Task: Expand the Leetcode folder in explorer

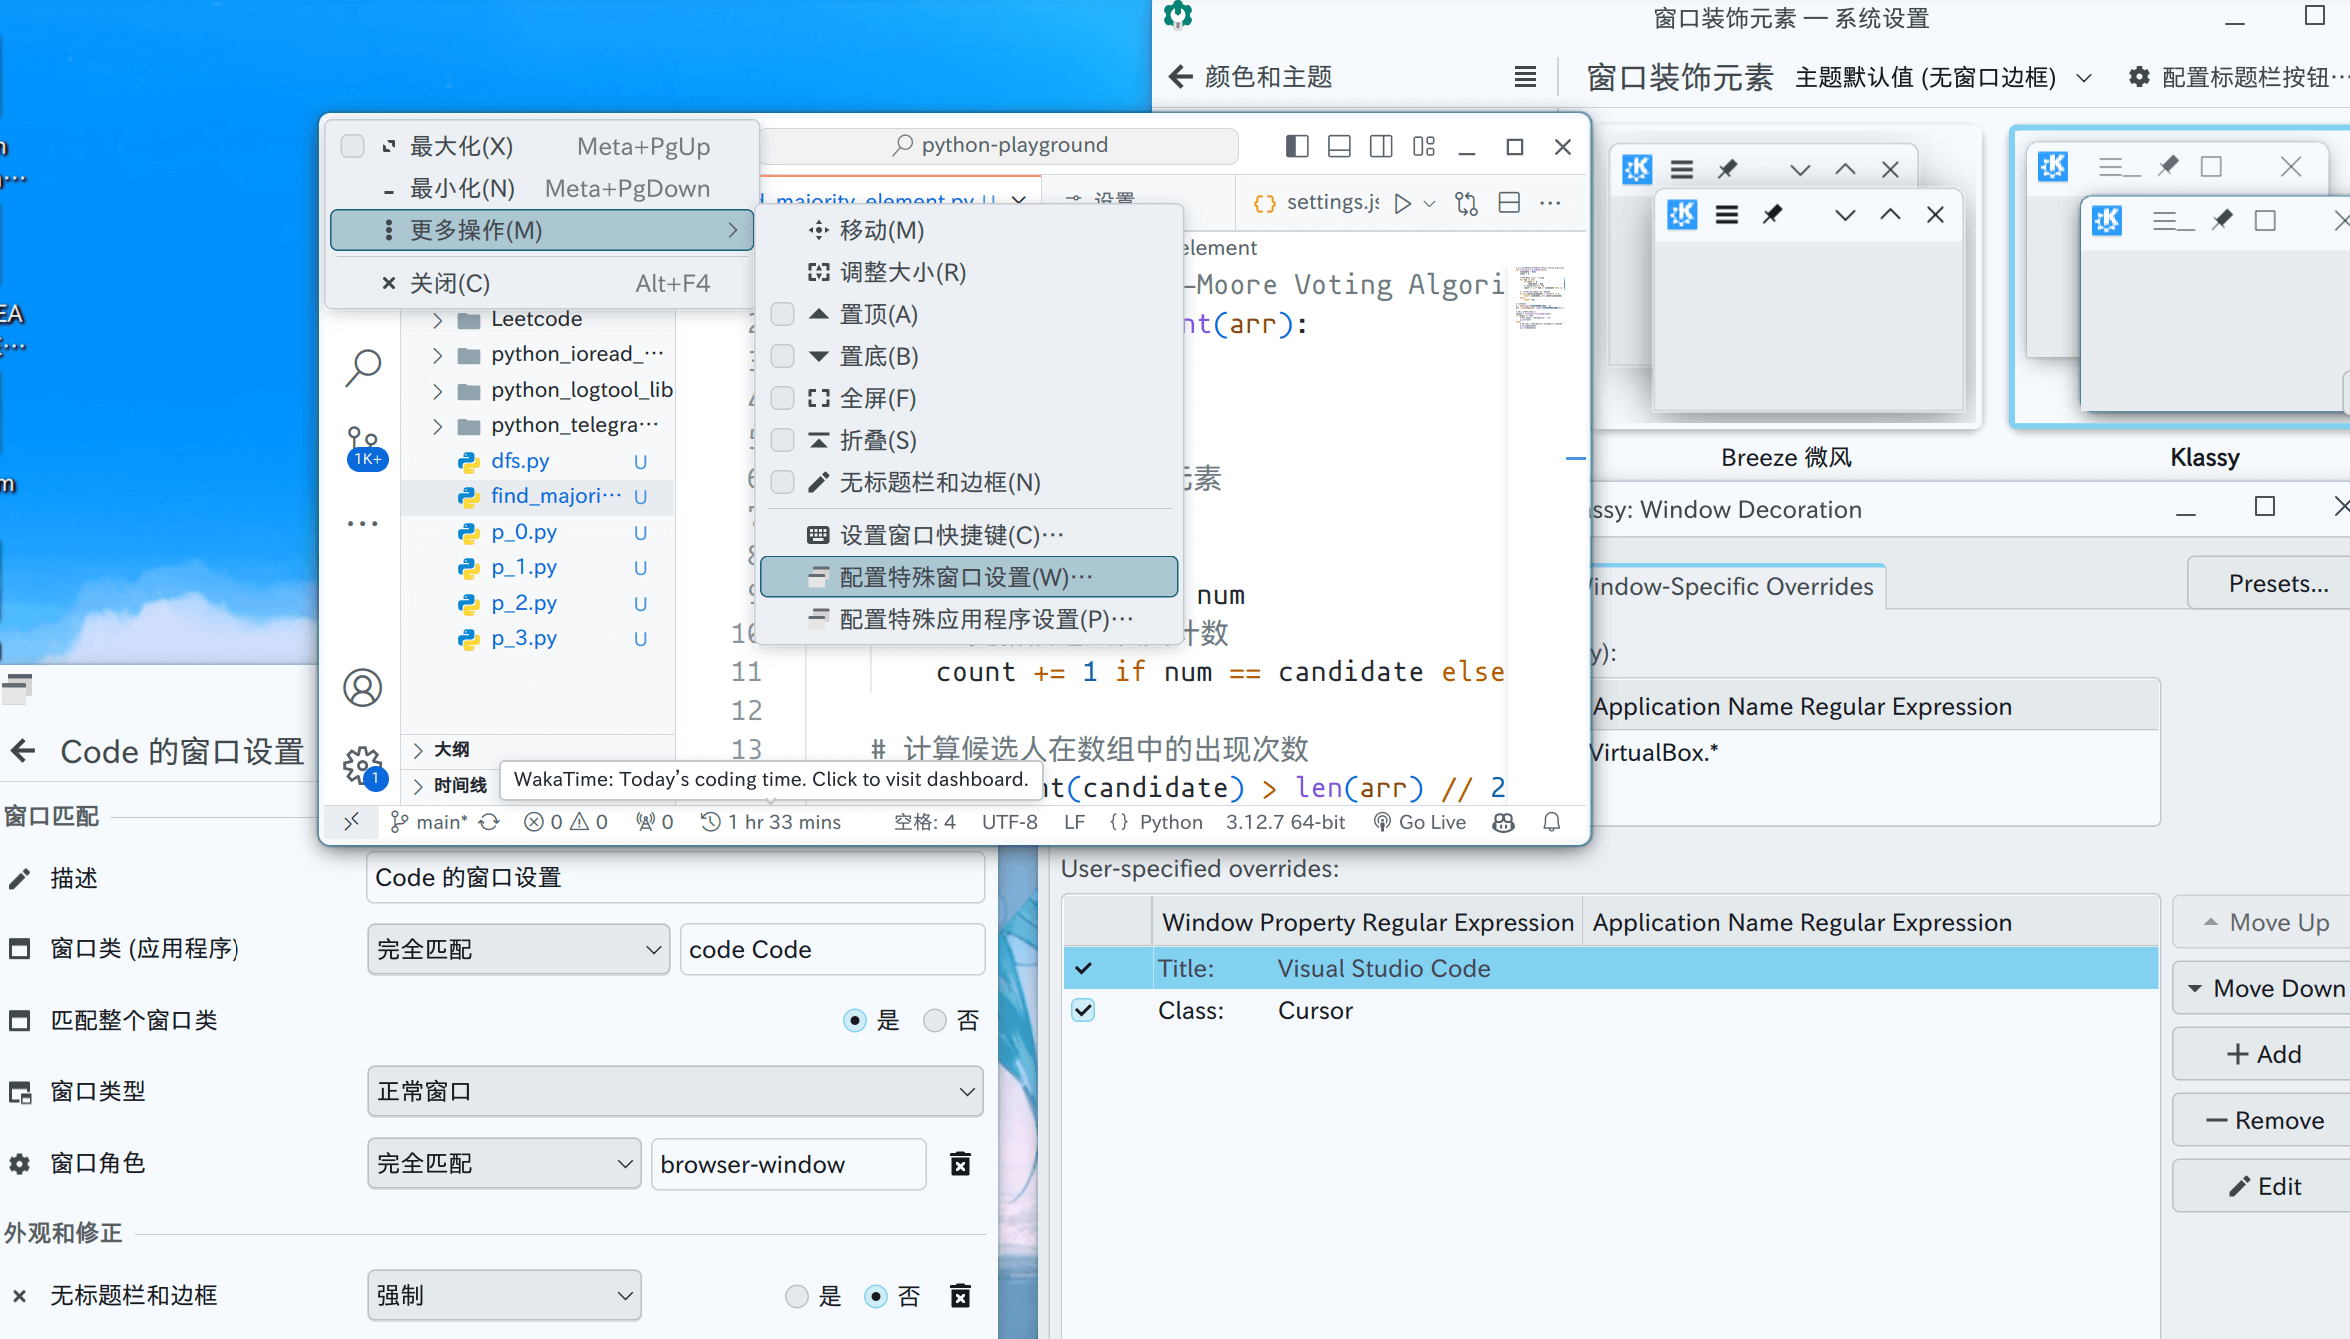Action: 437,320
